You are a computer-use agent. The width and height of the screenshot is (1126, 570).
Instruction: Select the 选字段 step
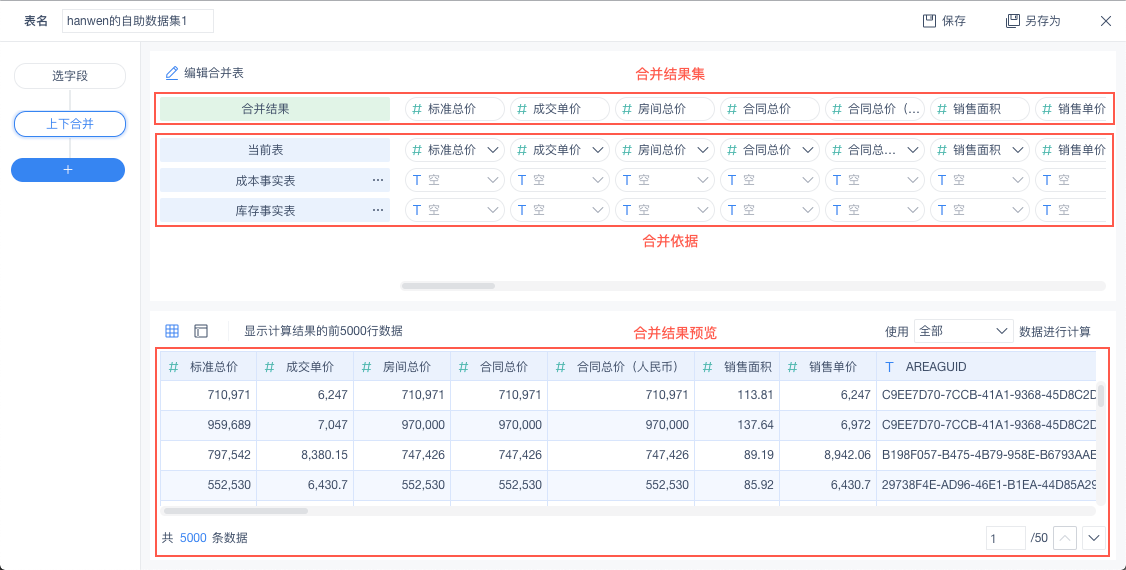click(70, 76)
